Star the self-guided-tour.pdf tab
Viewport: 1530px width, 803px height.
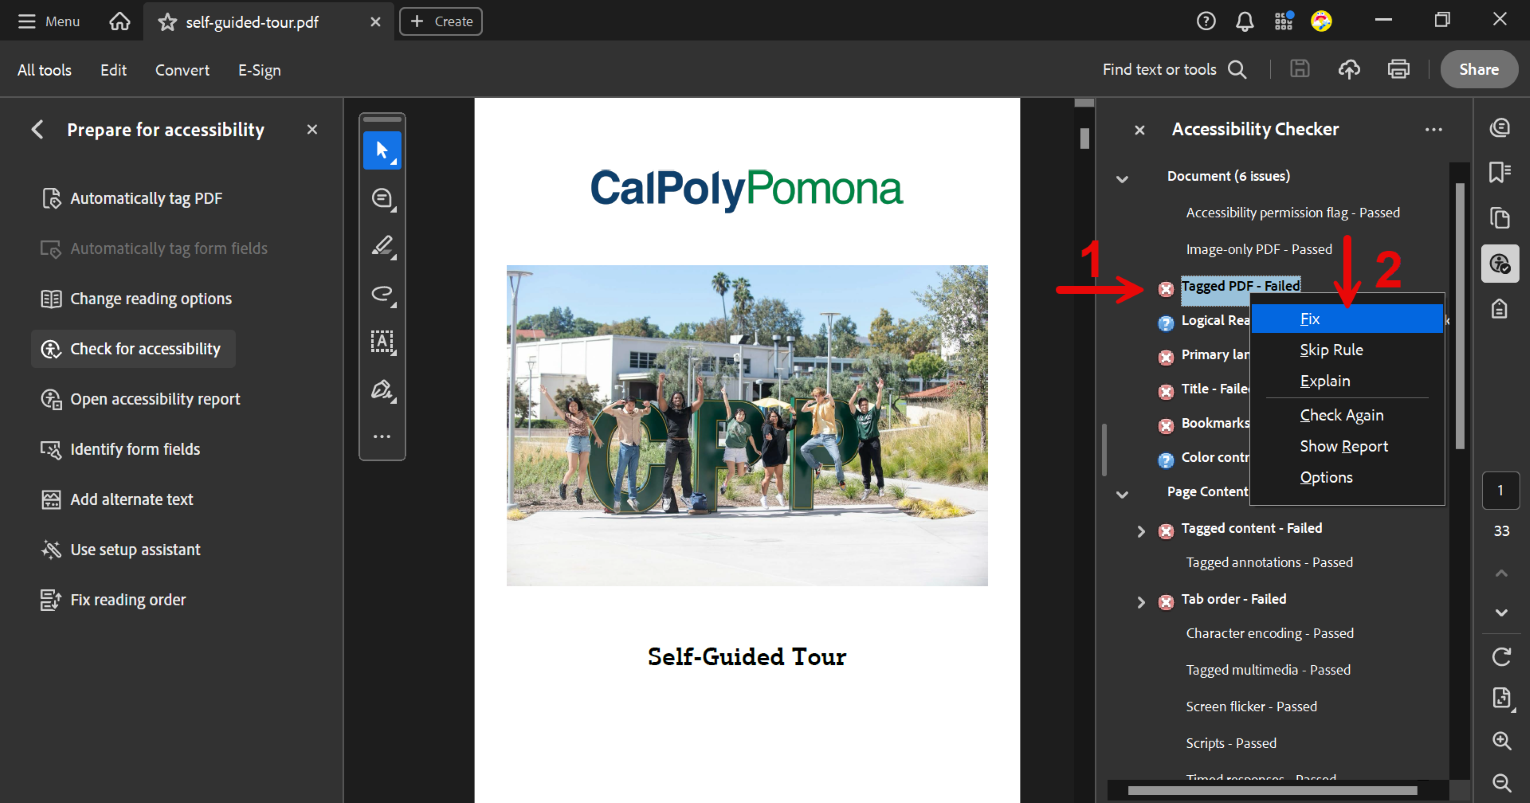tap(167, 22)
